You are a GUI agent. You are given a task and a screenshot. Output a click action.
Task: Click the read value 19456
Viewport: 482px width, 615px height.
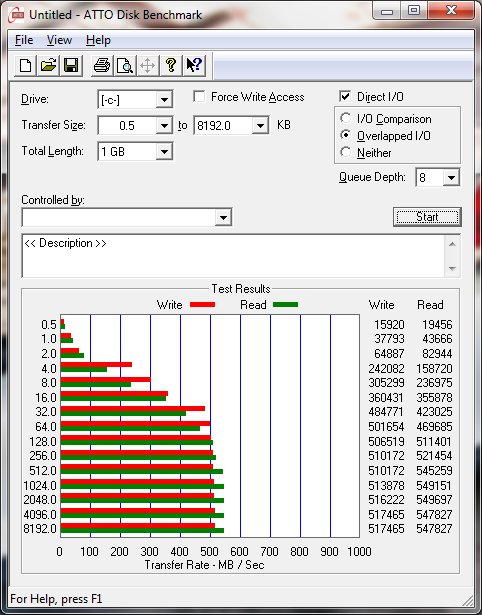pos(437,325)
